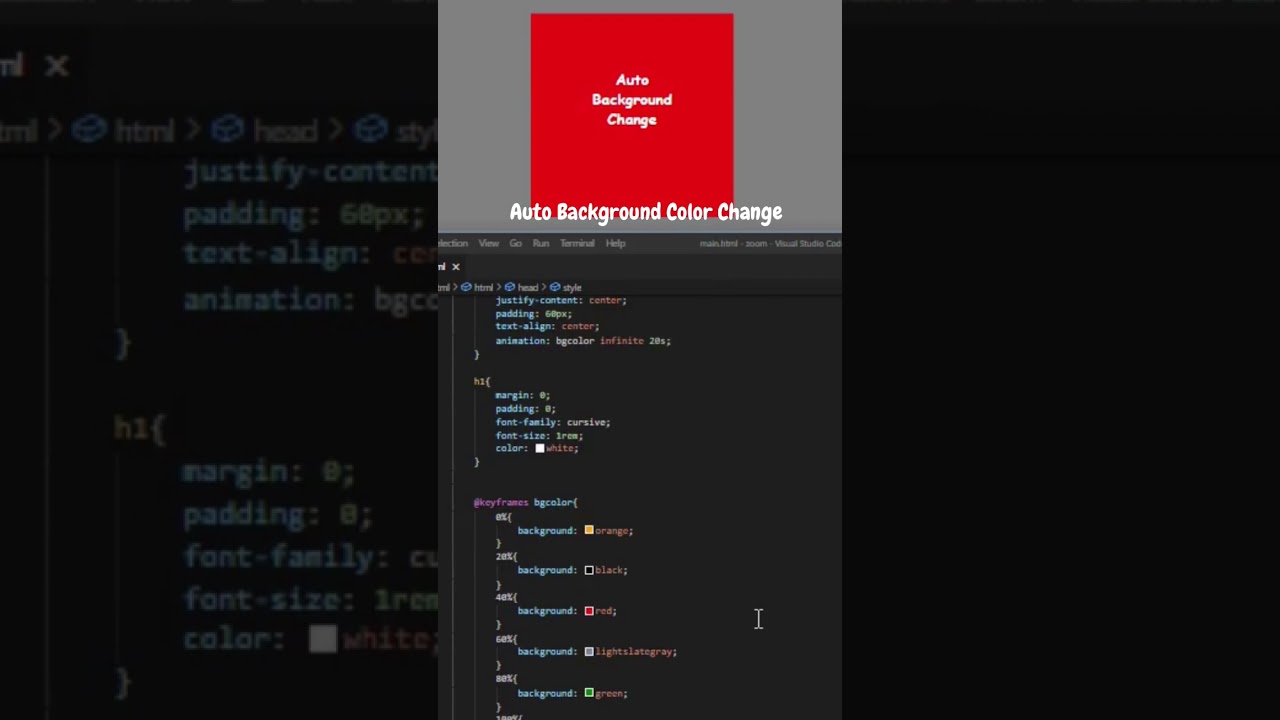Screen dimensions: 1280x720
Task: Click the 'text-align: center;' line
Action: 547,326
